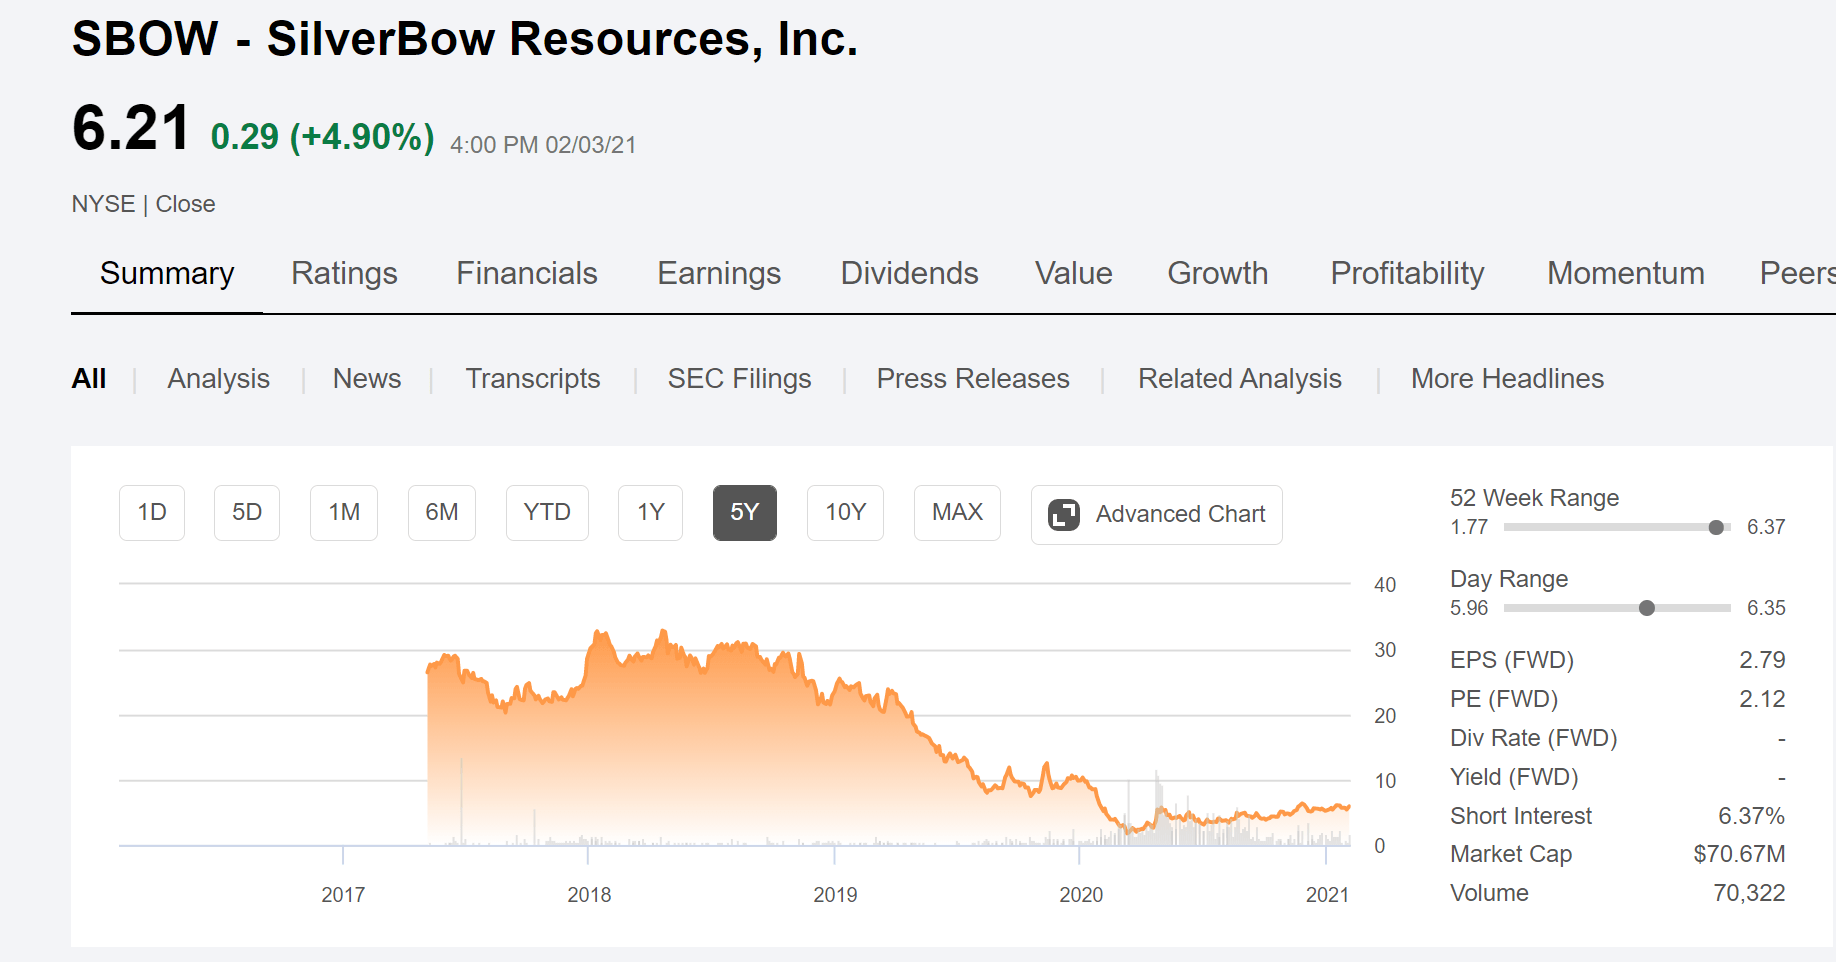Select the 1D chart range
Screen dimensions: 1836x962
(x=152, y=513)
